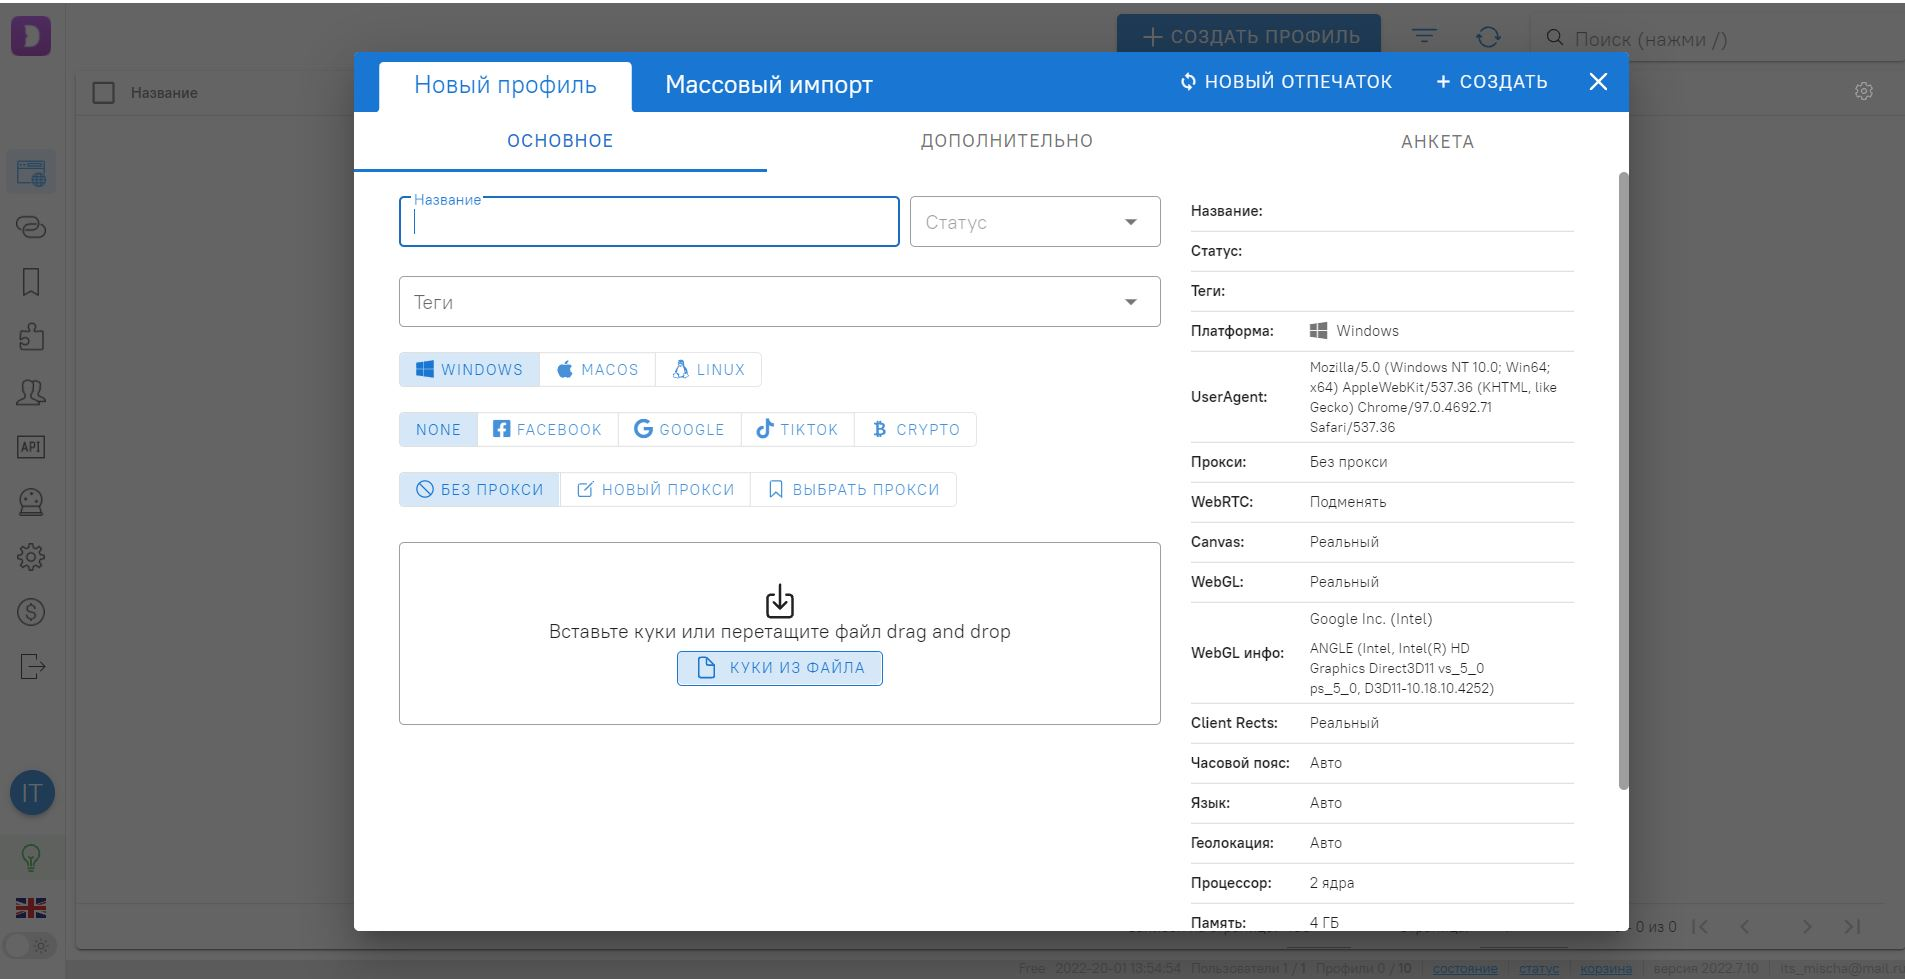Go to next page of table
The height and width of the screenshot is (979, 1905).
point(1807,926)
